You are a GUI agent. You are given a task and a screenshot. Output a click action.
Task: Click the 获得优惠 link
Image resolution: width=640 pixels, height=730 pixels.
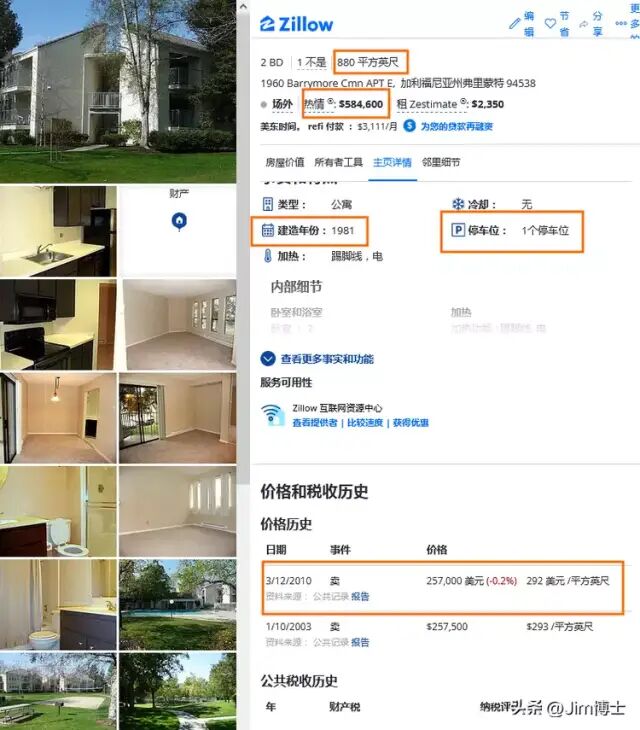pyautogui.click(x=411, y=423)
